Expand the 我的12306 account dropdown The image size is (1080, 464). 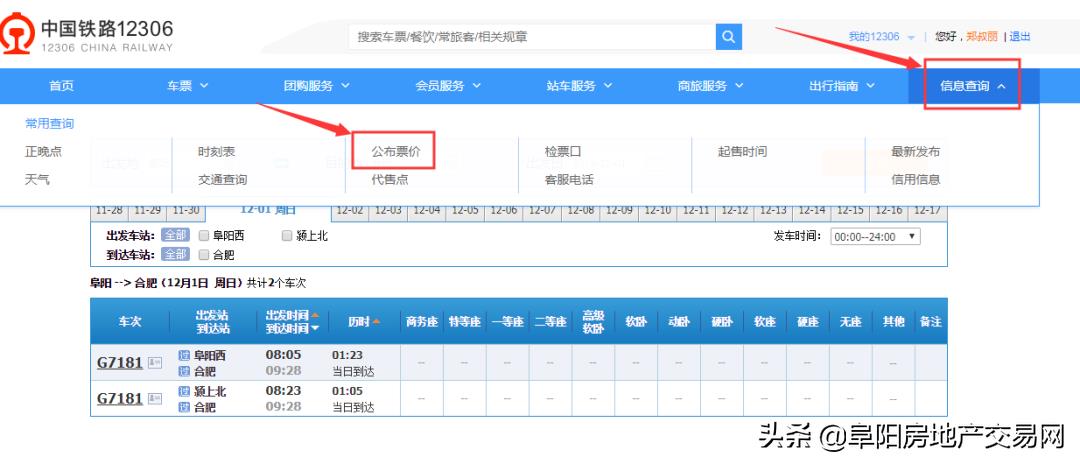(881, 37)
